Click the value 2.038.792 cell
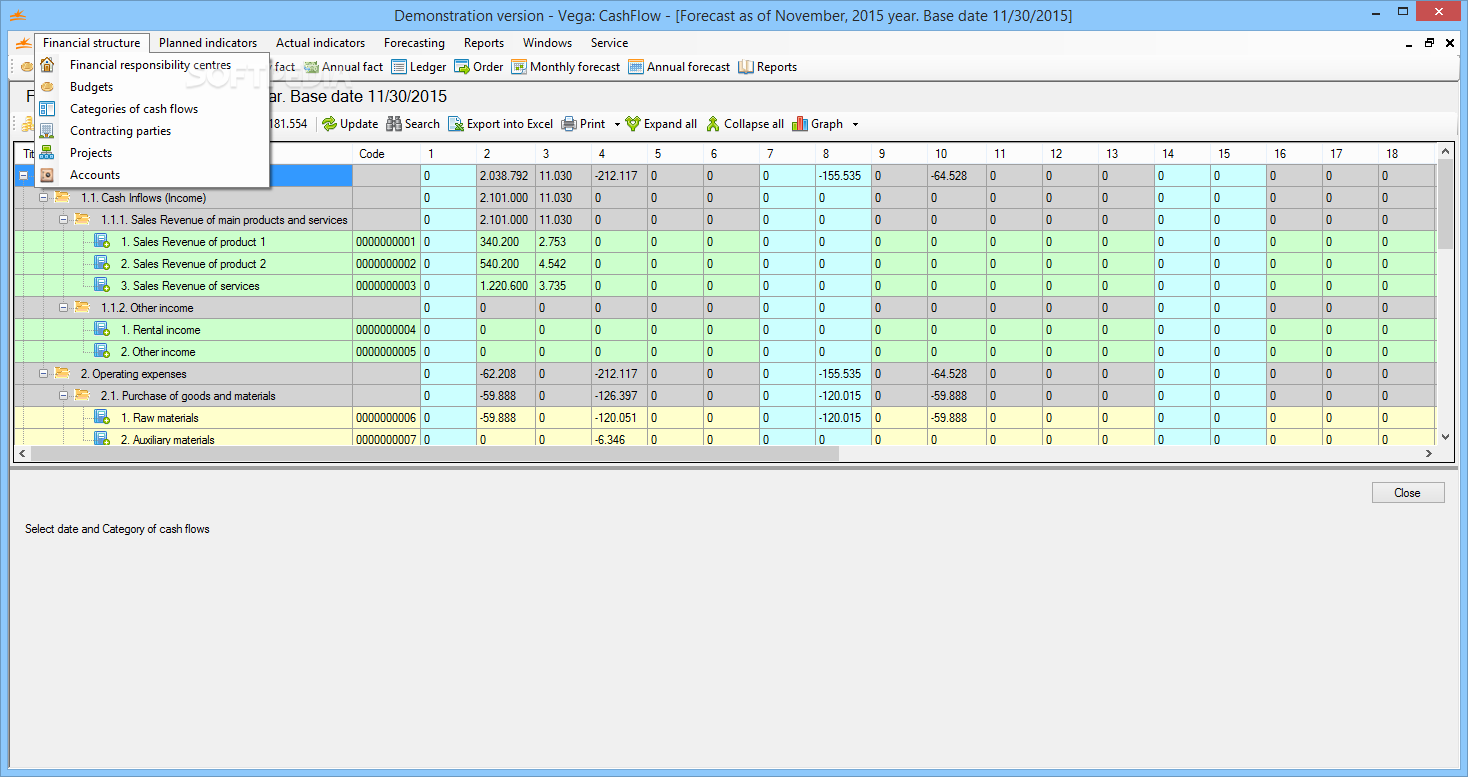Viewport: 1468px width, 777px height. pos(505,176)
